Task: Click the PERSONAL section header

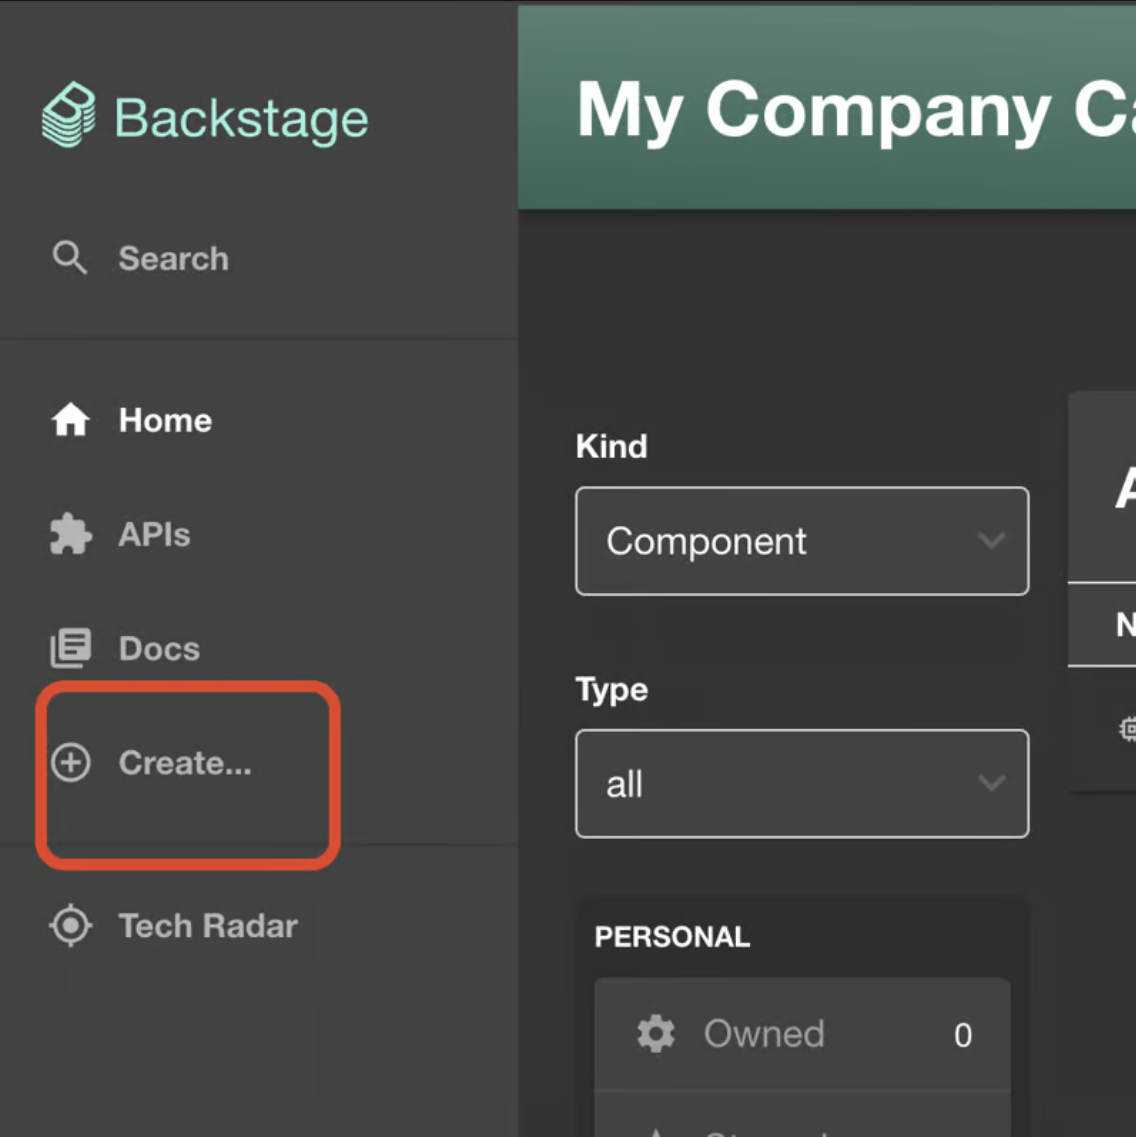Action: [672, 936]
